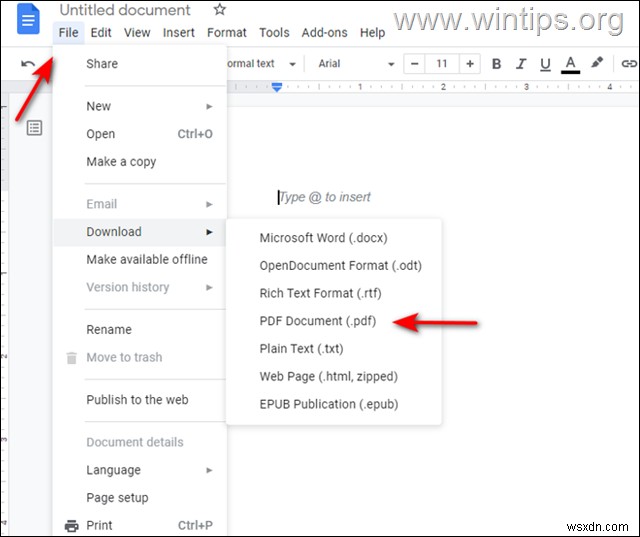Expand the New submenu

[140, 106]
